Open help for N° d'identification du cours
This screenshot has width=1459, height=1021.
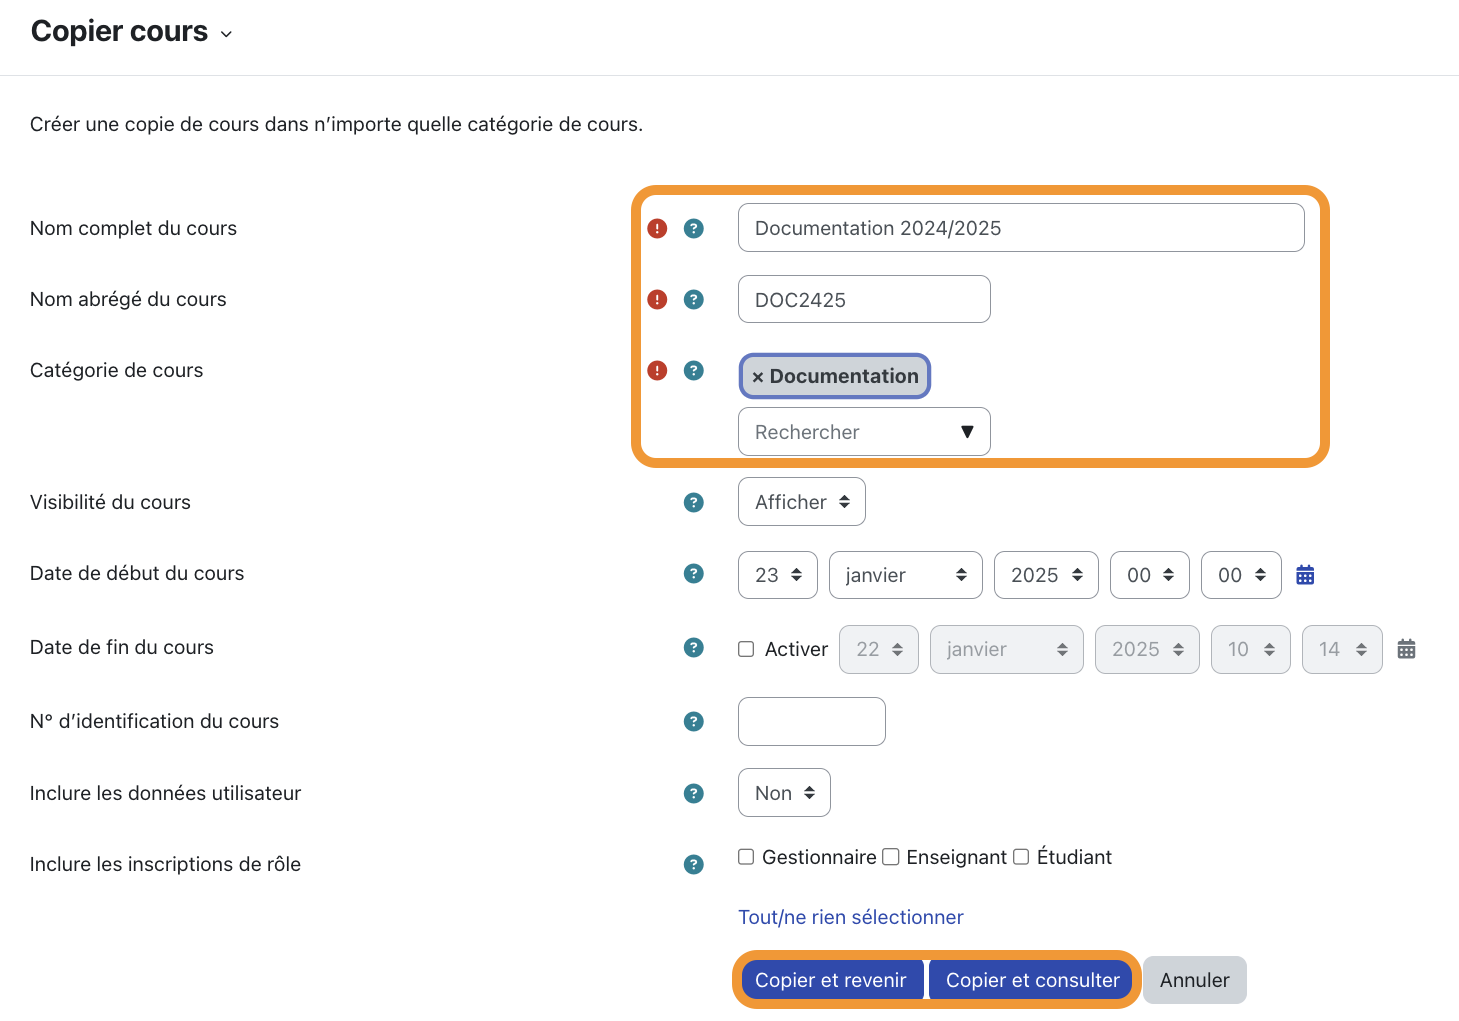(694, 721)
